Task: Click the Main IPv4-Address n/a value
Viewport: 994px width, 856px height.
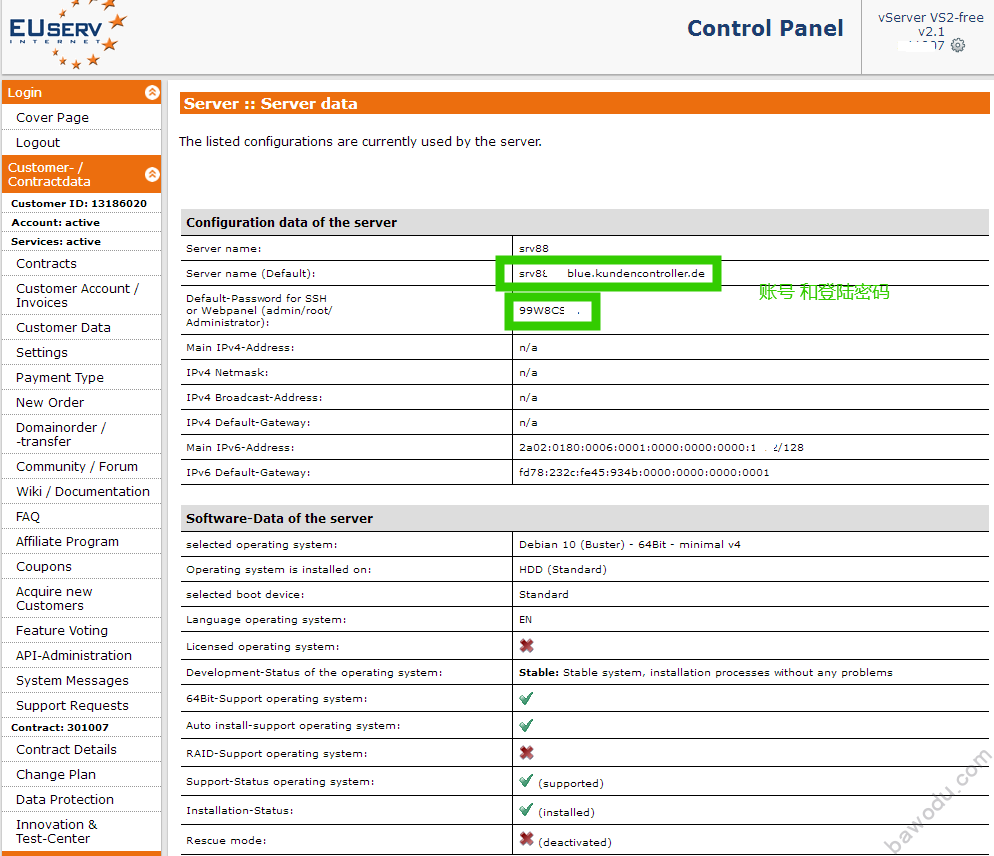Action: (528, 347)
